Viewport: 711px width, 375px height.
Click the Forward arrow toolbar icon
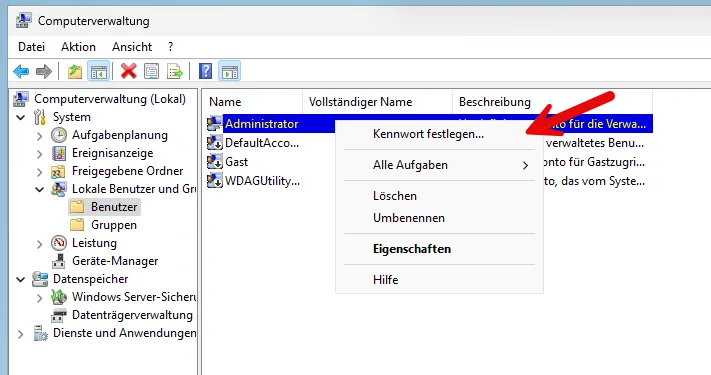click(x=44, y=71)
